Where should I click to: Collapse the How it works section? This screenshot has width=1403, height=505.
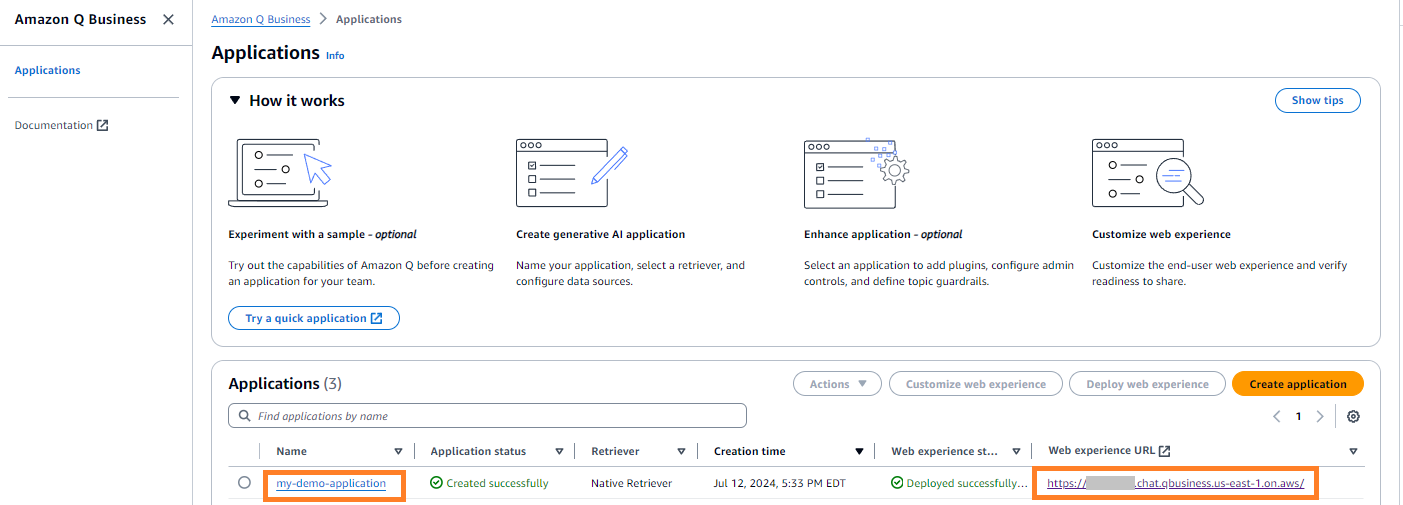[235, 100]
